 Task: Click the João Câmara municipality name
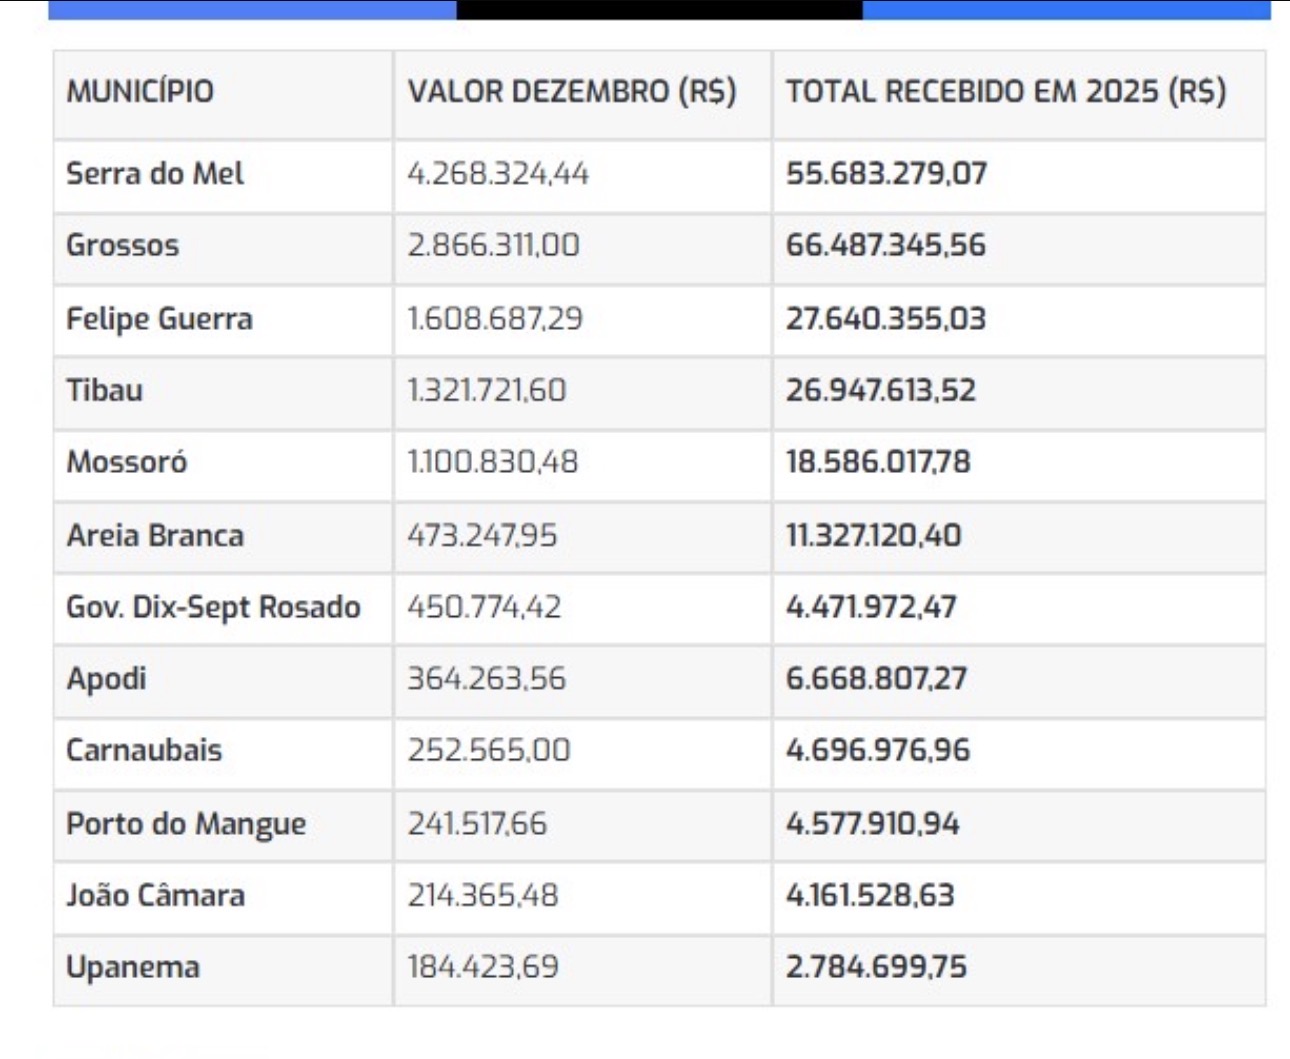click(155, 895)
